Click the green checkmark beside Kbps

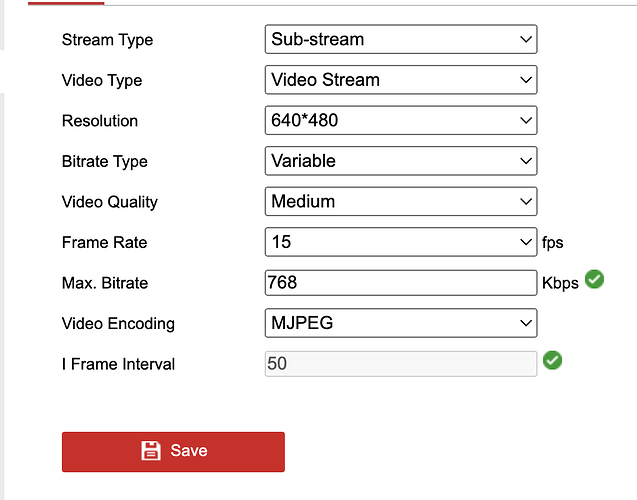point(594,279)
